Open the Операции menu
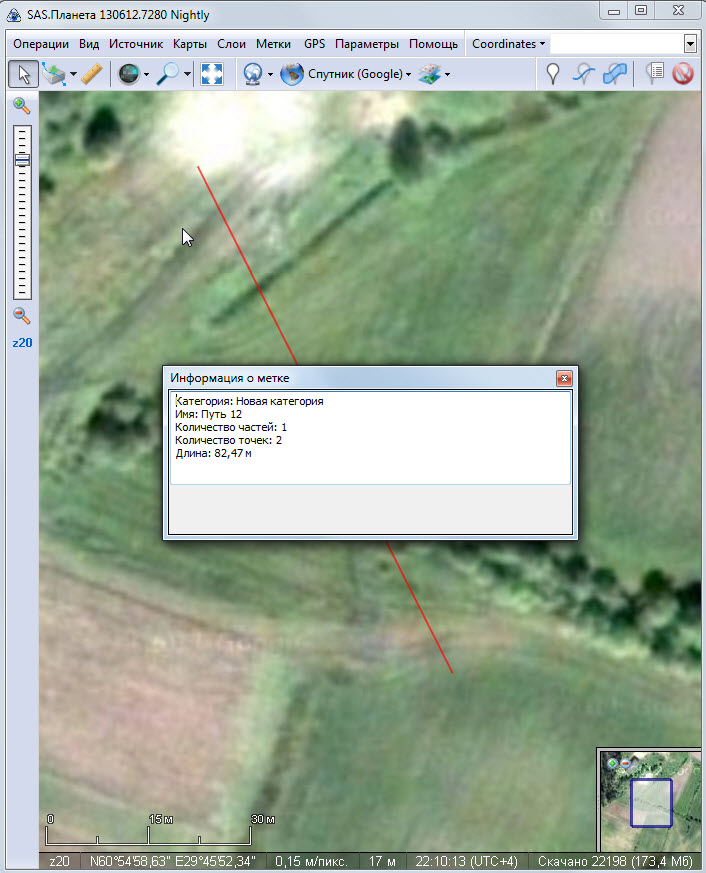This screenshot has width=706, height=873. [x=41, y=44]
